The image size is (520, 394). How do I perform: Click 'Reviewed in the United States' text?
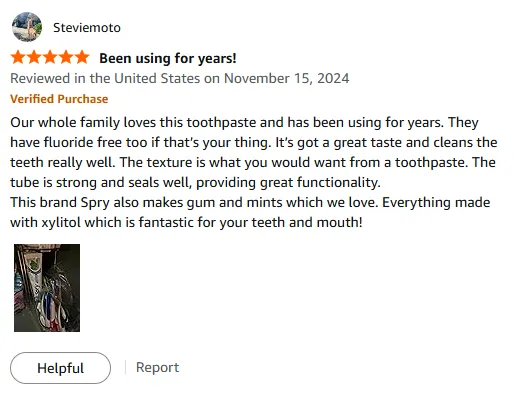point(105,79)
